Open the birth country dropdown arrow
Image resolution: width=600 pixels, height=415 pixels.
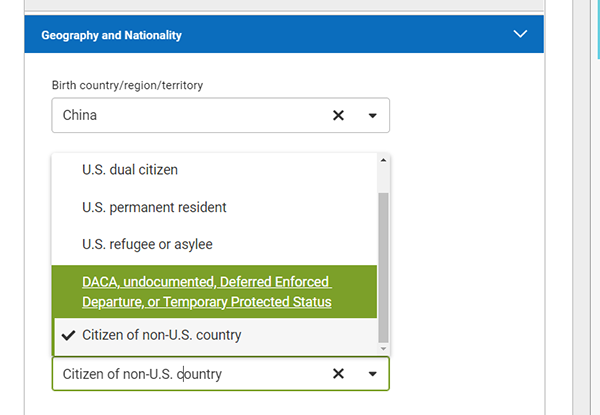pos(372,116)
